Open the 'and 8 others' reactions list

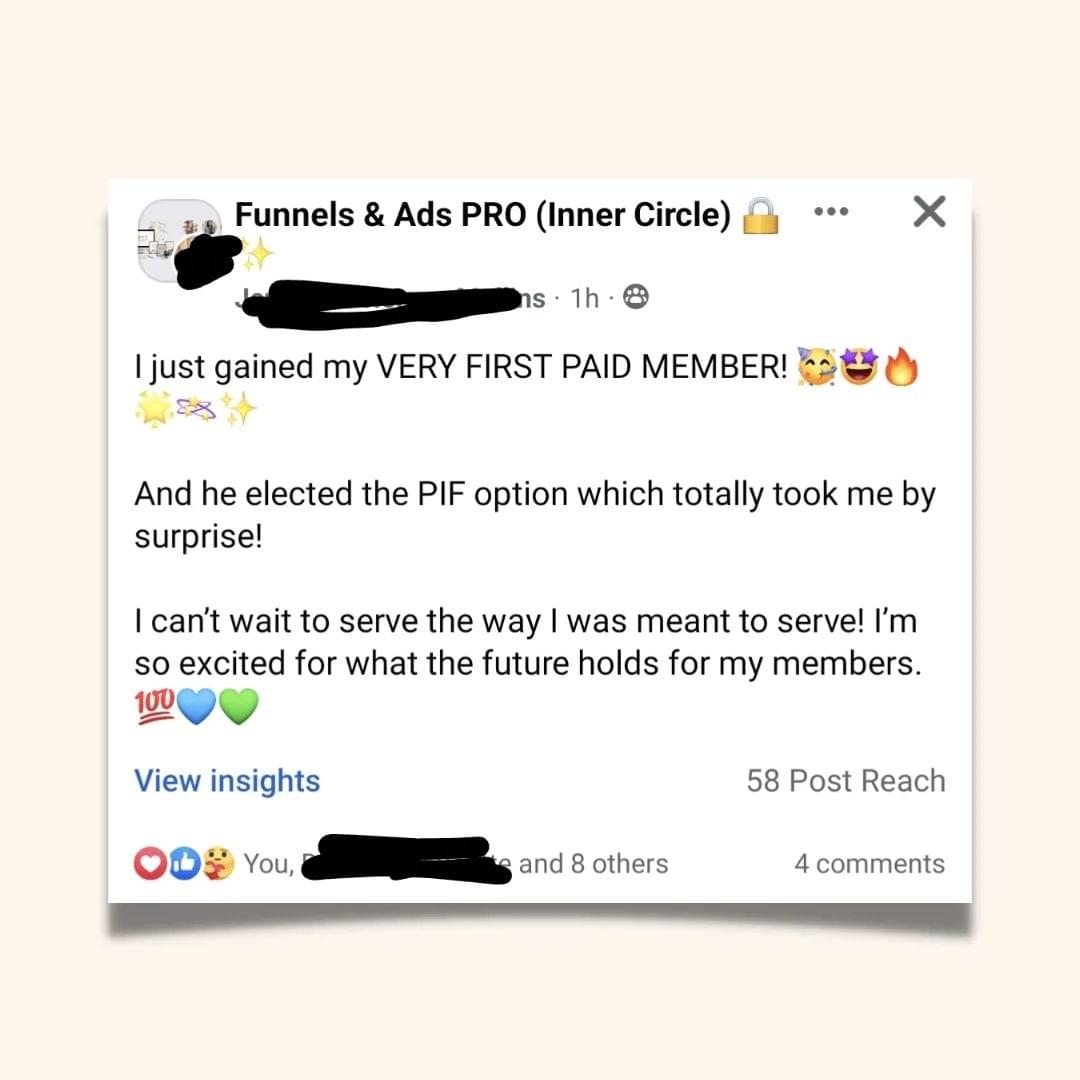pyautogui.click(x=592, y=864)
